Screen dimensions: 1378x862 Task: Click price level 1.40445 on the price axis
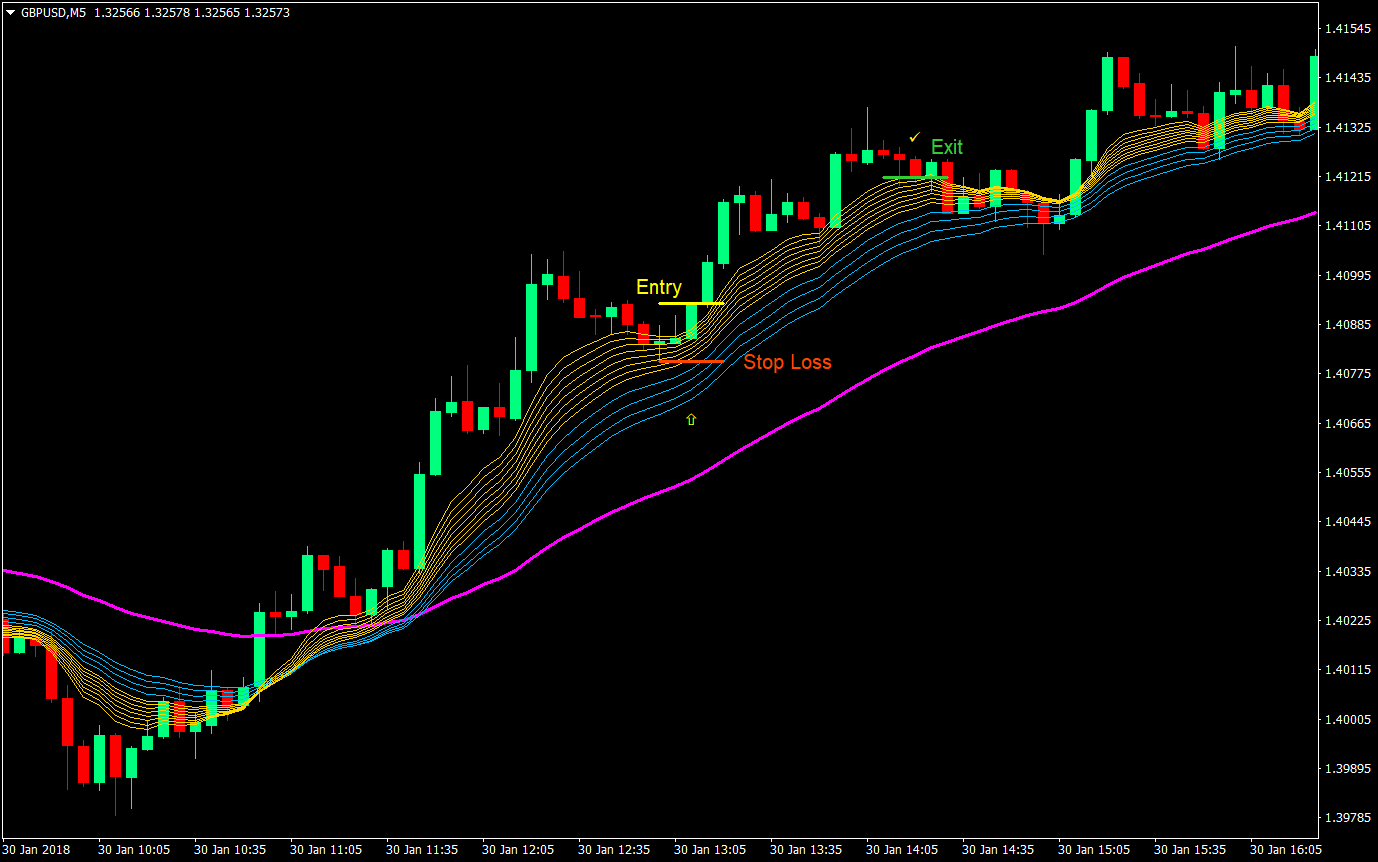click(1347, 522)
